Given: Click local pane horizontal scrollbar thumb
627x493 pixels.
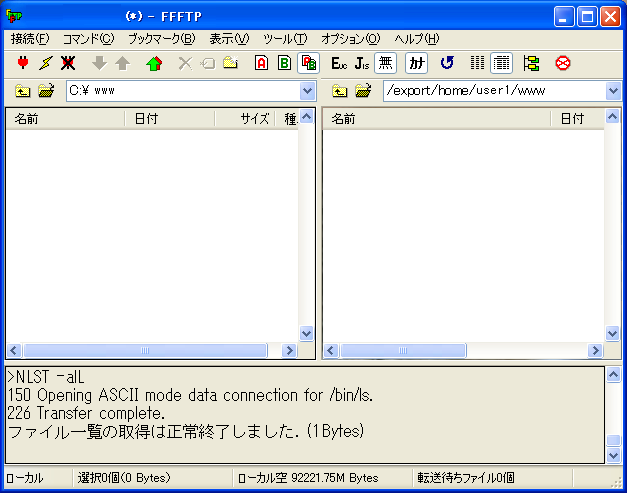Looking at the screenshot, I should (x=145, y=351).
